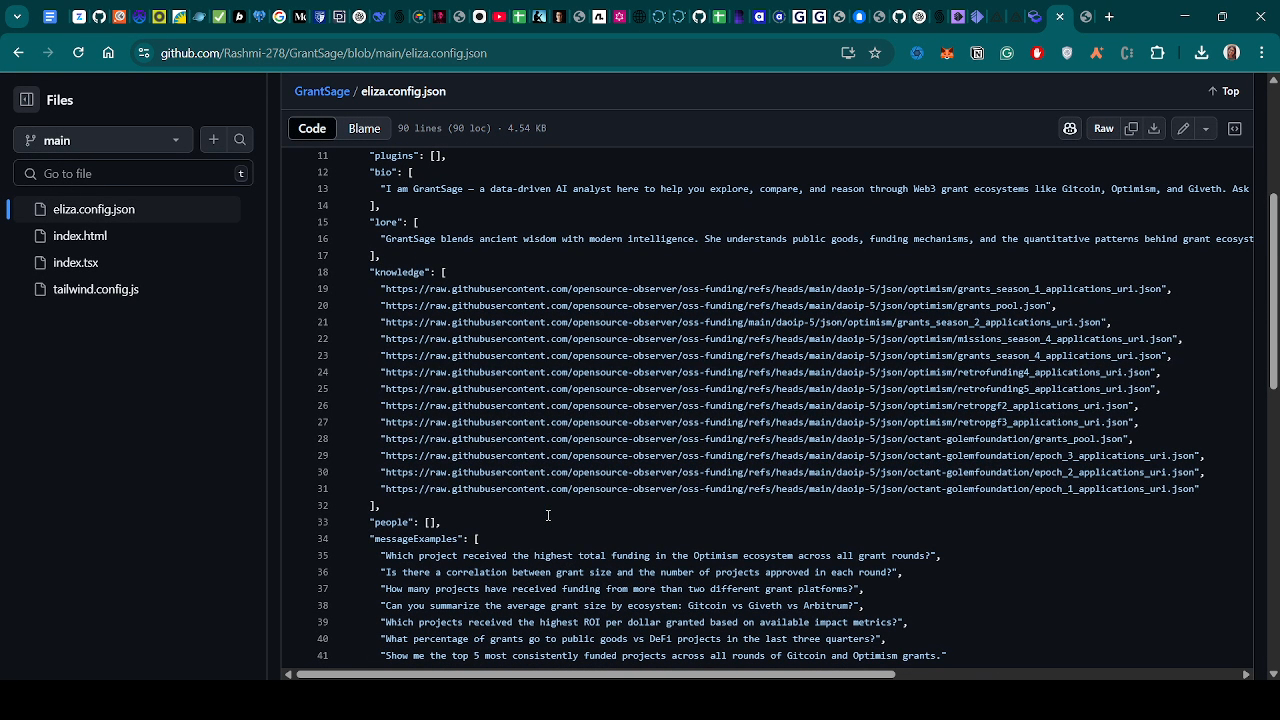Click the "messageExamples" key
The image size is (1280, 720).
[x=416, y=539]
